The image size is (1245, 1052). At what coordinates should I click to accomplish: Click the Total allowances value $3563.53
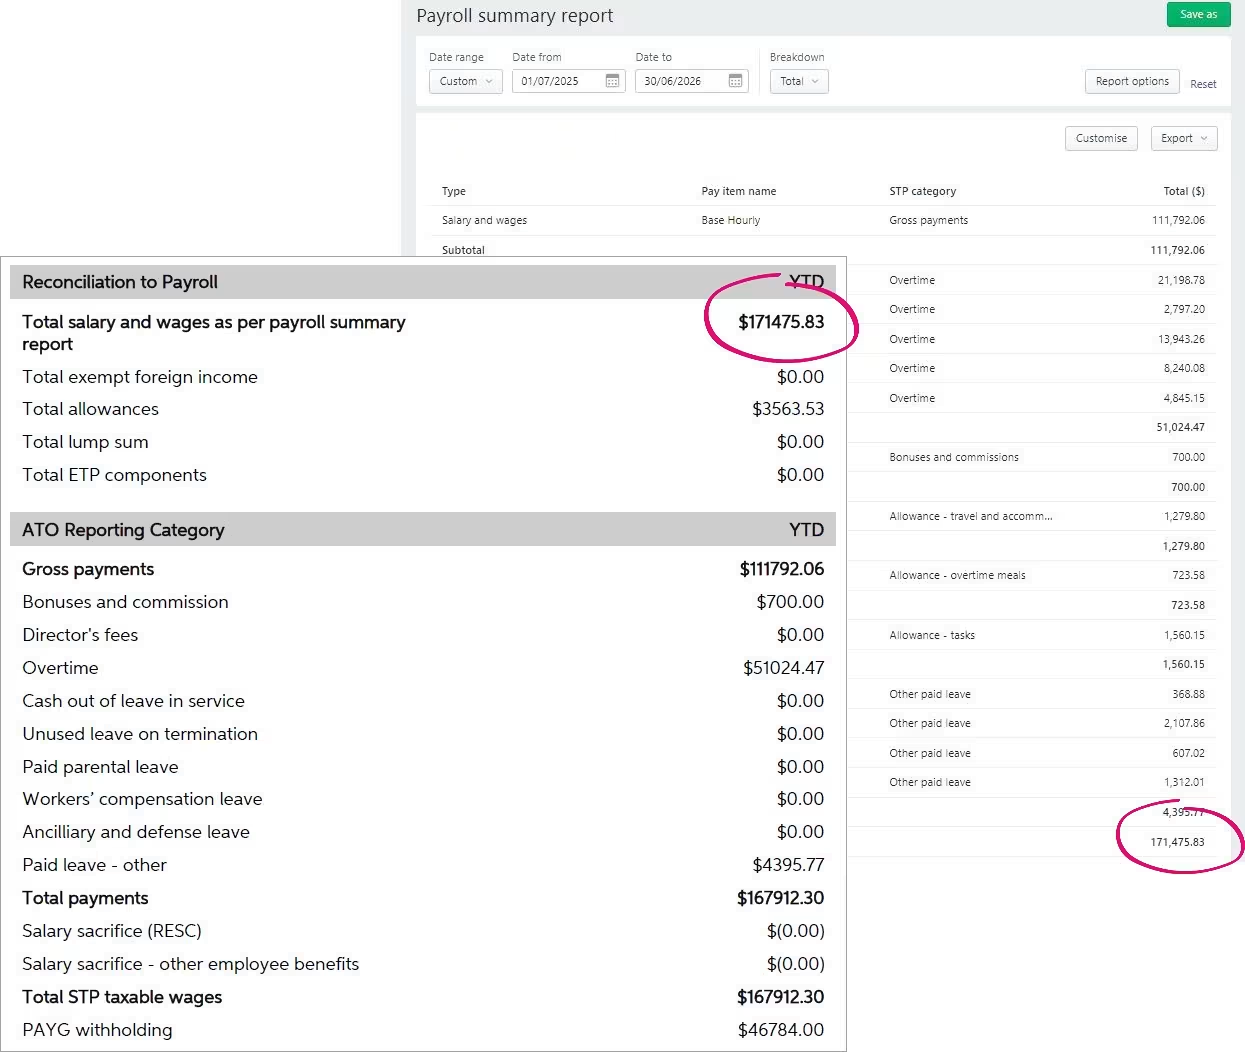[788, 409]
